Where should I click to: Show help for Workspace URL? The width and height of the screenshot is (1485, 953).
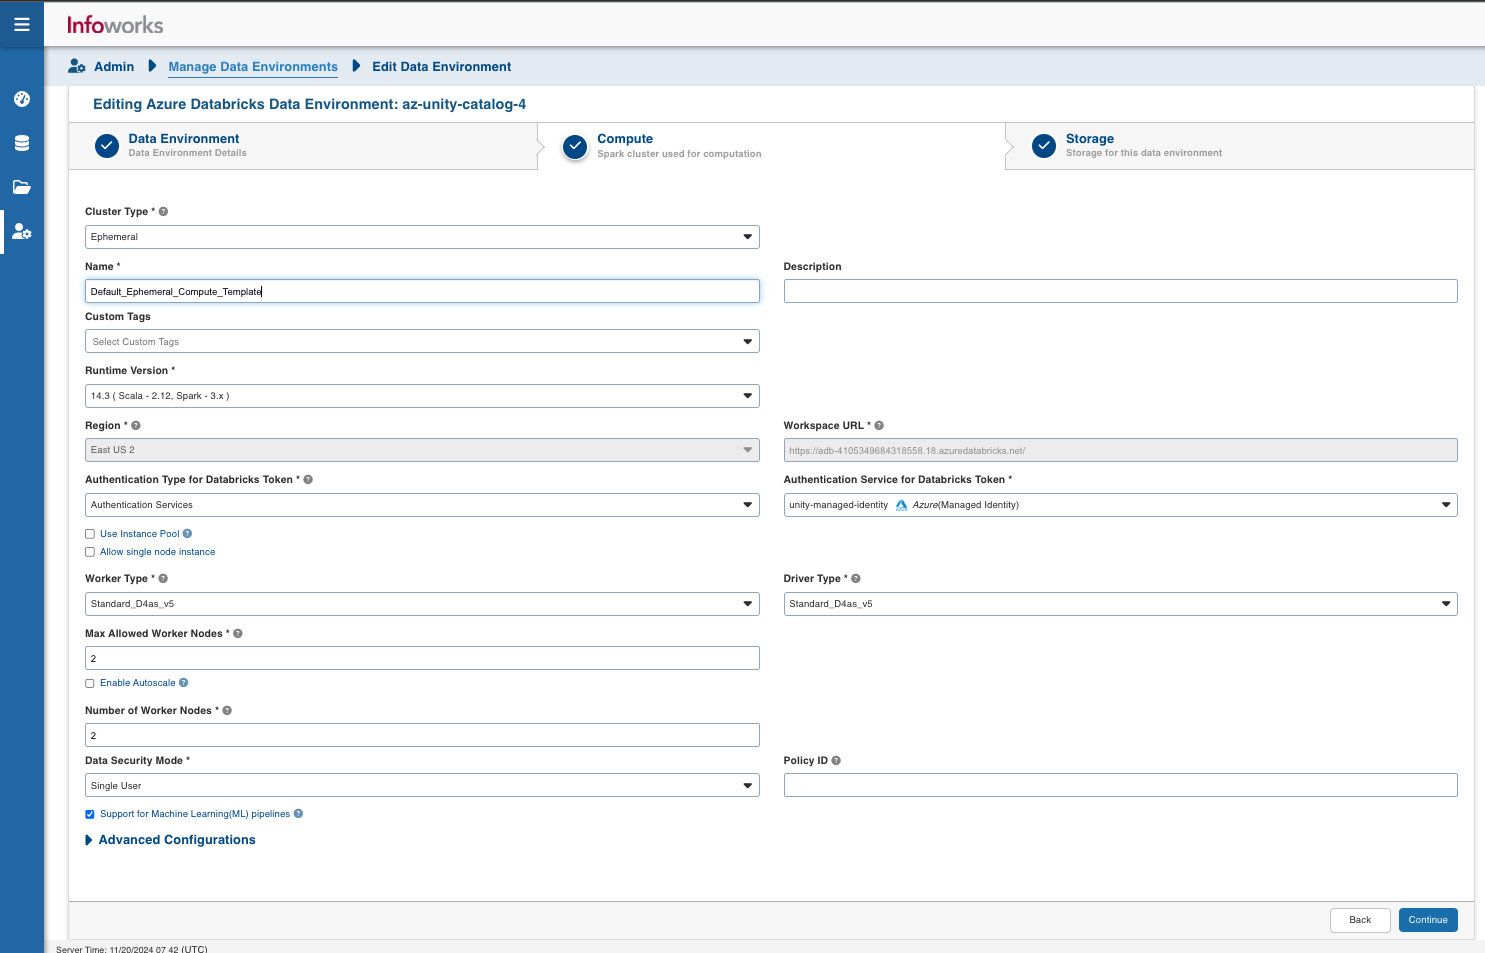879,425
